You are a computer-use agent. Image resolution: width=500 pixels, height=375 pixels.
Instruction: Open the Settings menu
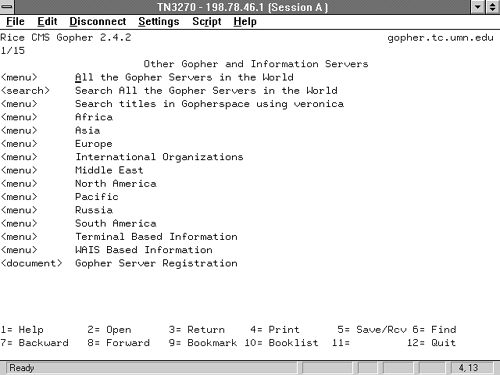[159, 22]
